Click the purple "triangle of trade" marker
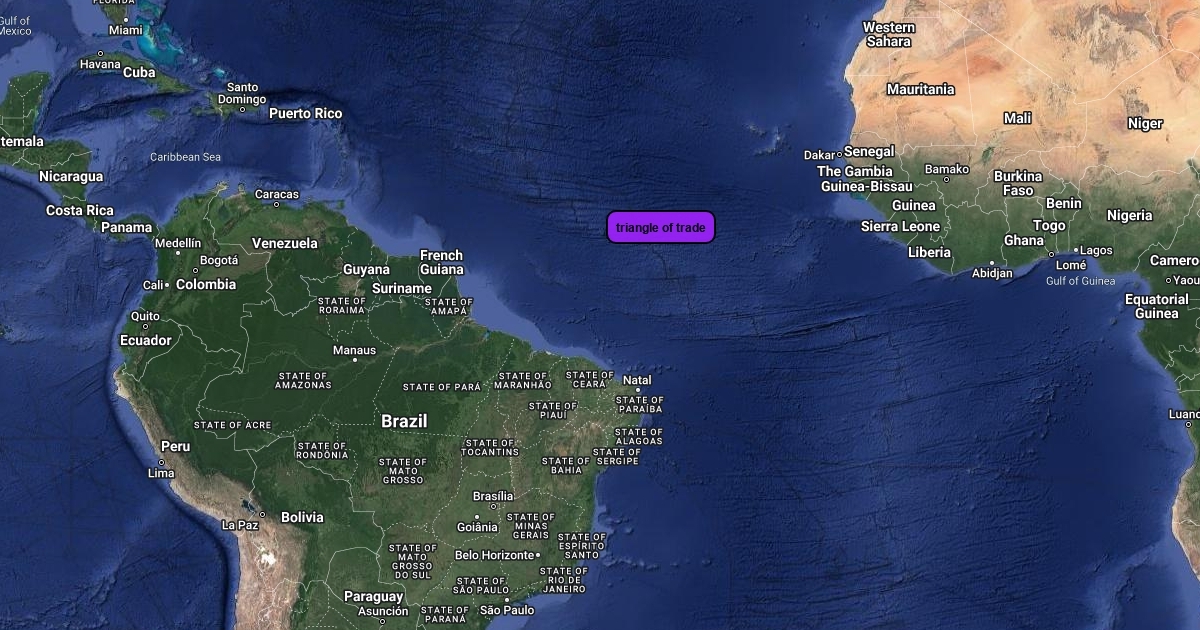Viewport: 1200px width, 630px height. (661, 227)
